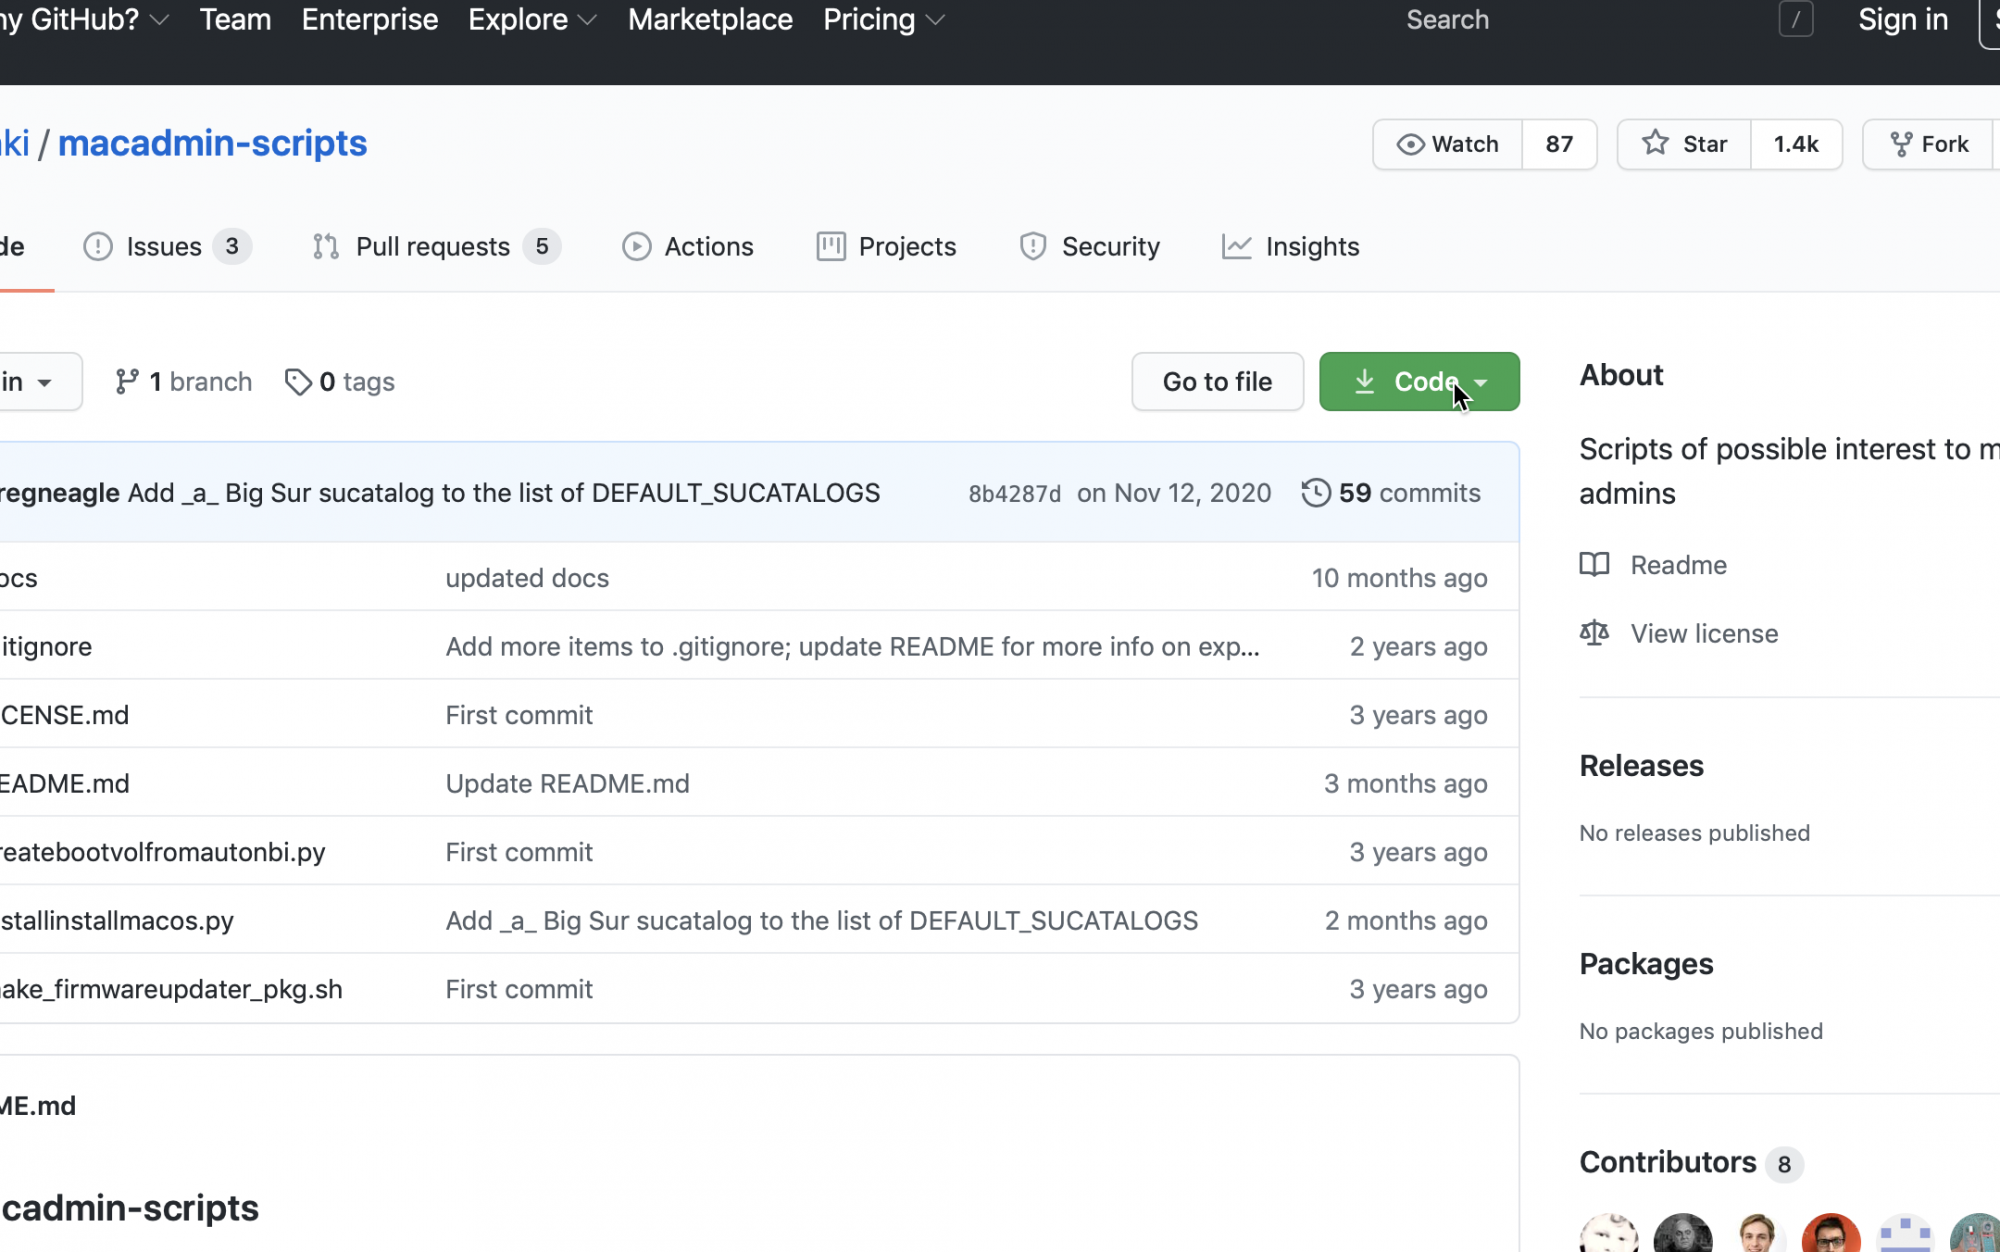The image size is (2000, 1252).
Task: Open the macadmin-scripts repository link
Action: (212, 143)
